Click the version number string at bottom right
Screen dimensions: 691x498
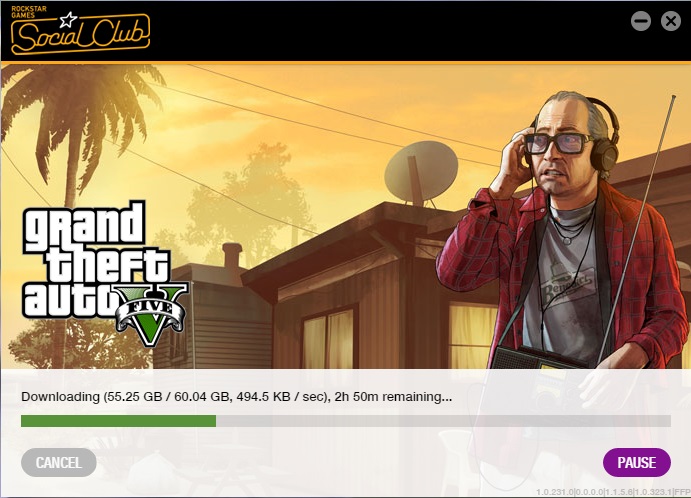[613, 492]
